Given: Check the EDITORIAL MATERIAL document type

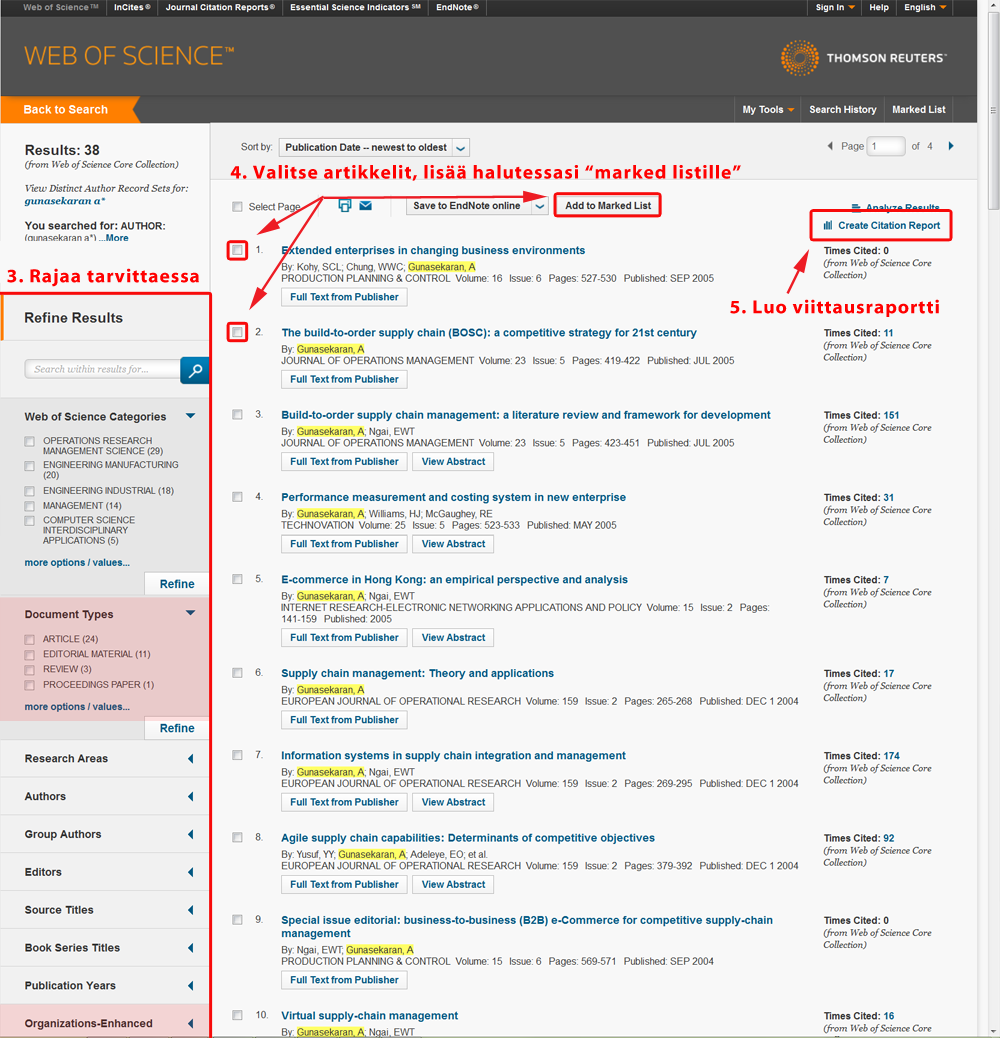Looking at the screenshot, I should (x=29, y=655).
